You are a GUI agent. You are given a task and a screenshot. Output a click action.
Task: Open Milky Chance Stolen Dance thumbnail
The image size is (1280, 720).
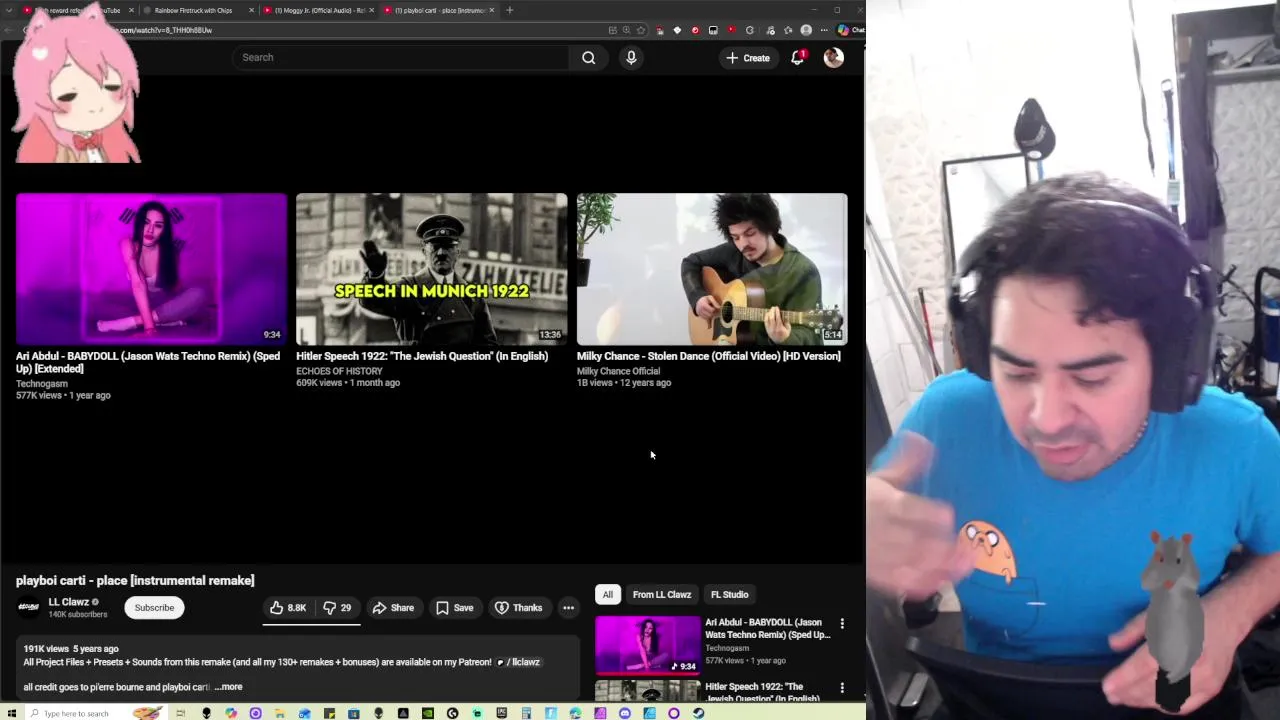[x=712, y=269]
